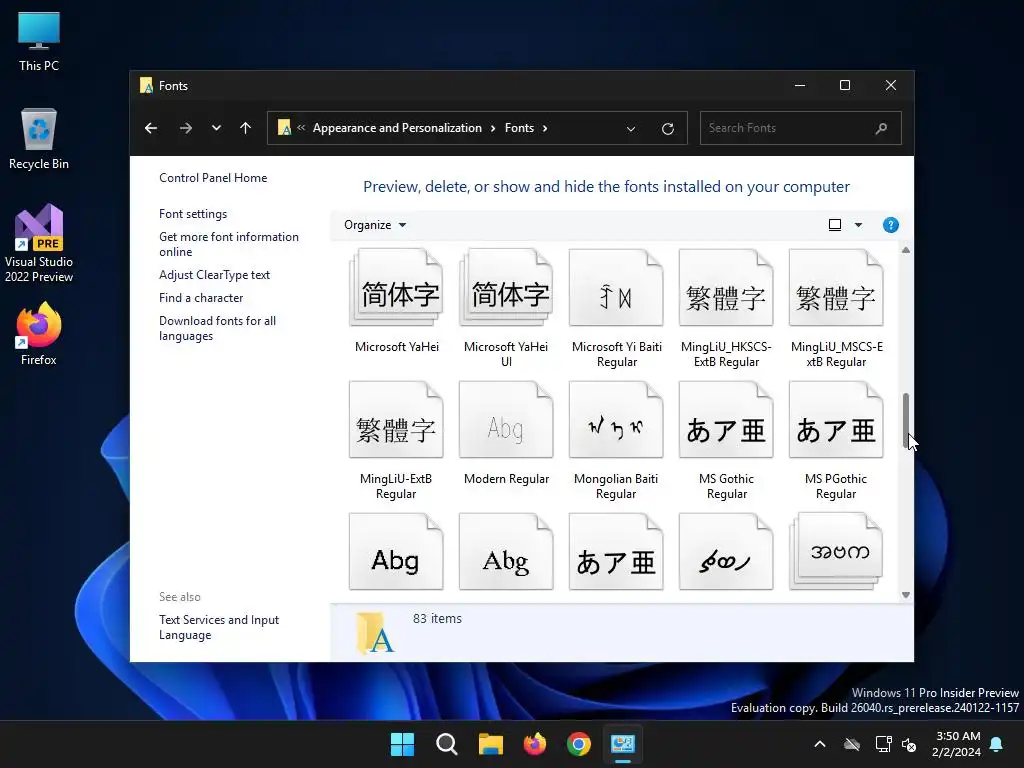Refresh the Fonts folder view
Viewport: 1024px width, 768px height.
coord(667,129)
